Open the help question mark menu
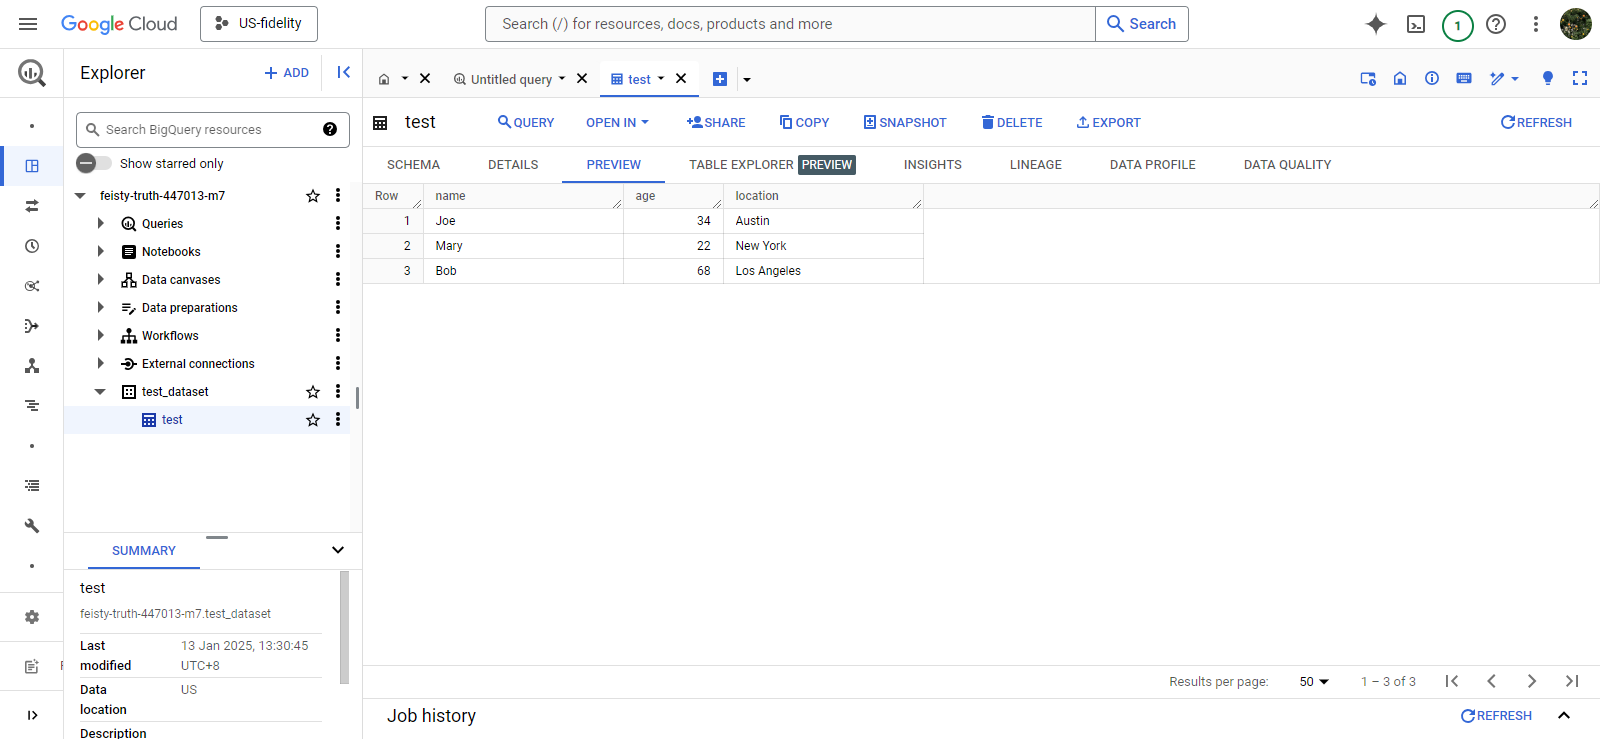The image size is (1600, 739). click(1496, 24)
